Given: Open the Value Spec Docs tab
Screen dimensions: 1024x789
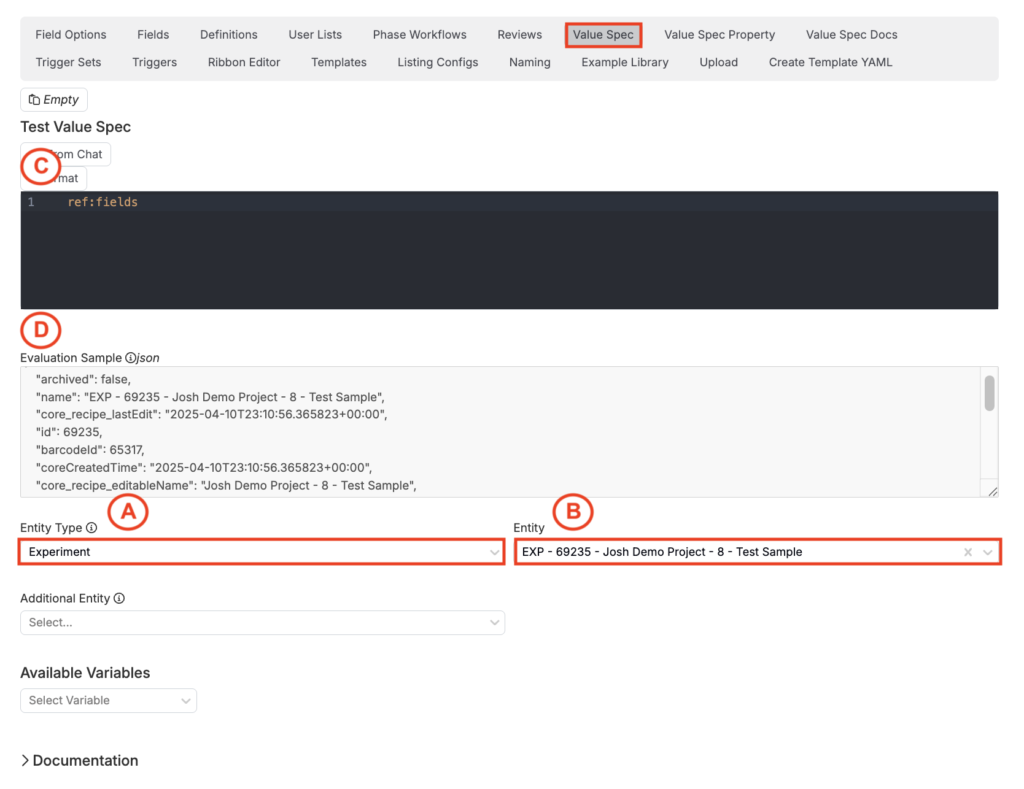Looking at the screenshot, I should (851, 35).
